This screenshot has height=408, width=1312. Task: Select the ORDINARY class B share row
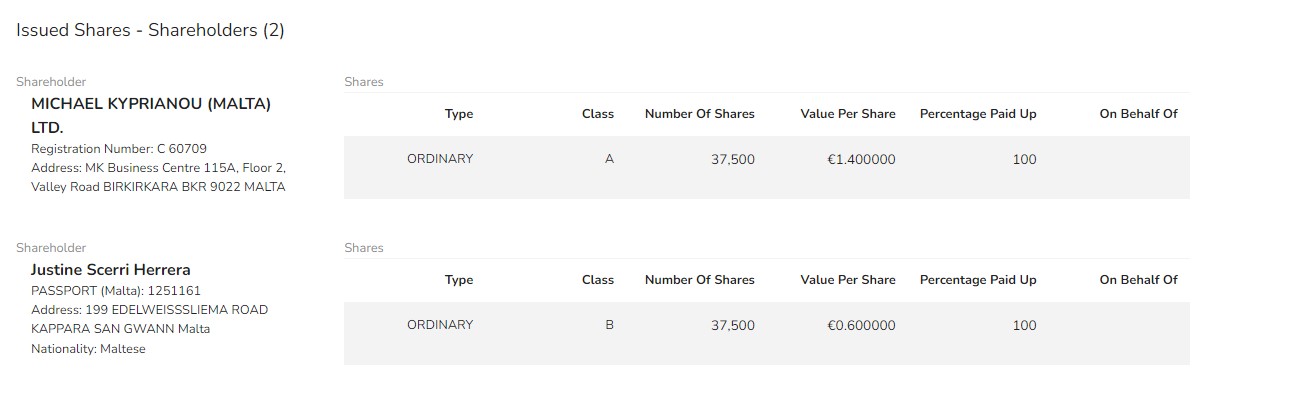767,333
